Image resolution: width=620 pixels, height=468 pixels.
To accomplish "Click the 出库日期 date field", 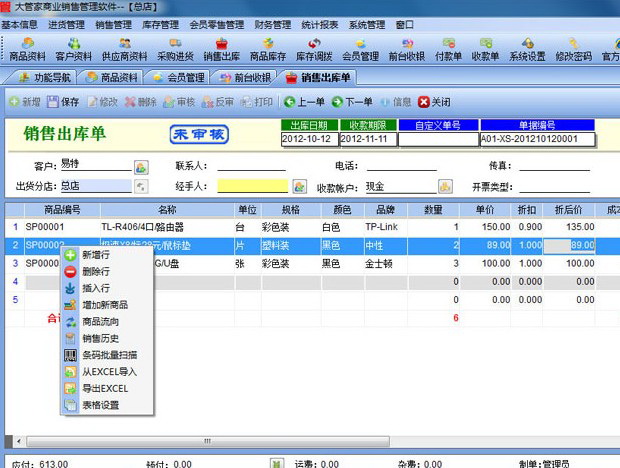I will [x=310, y=139].
